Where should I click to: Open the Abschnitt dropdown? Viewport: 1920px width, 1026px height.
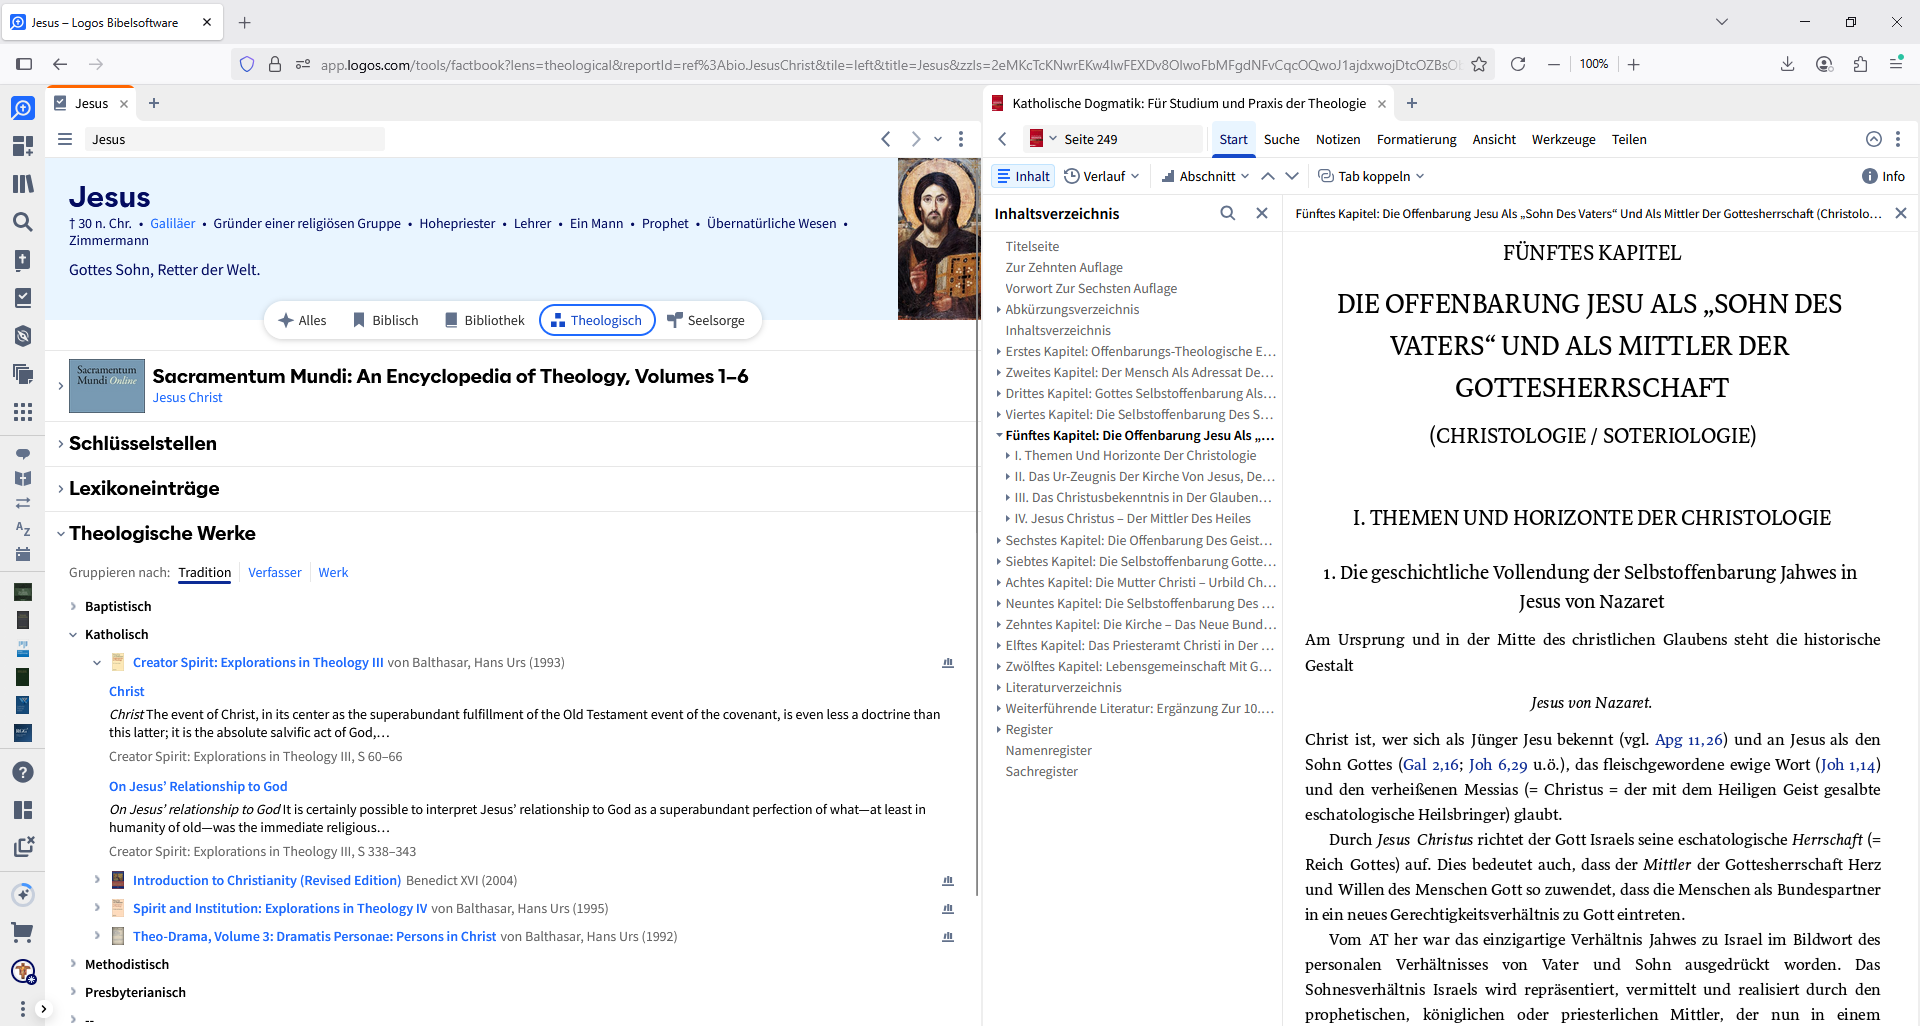1205,176
